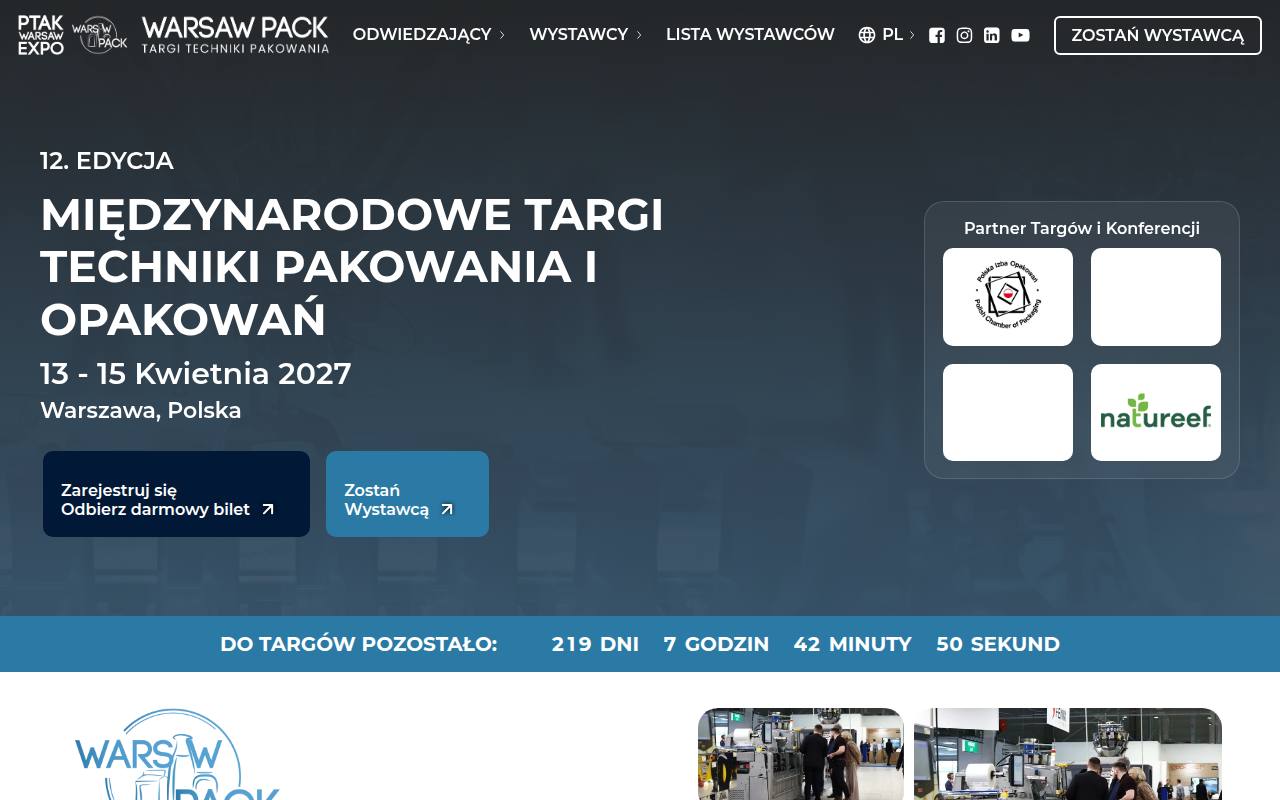
Task: Click the 42 MINUTY countdown value
Action: coord(853,644)
